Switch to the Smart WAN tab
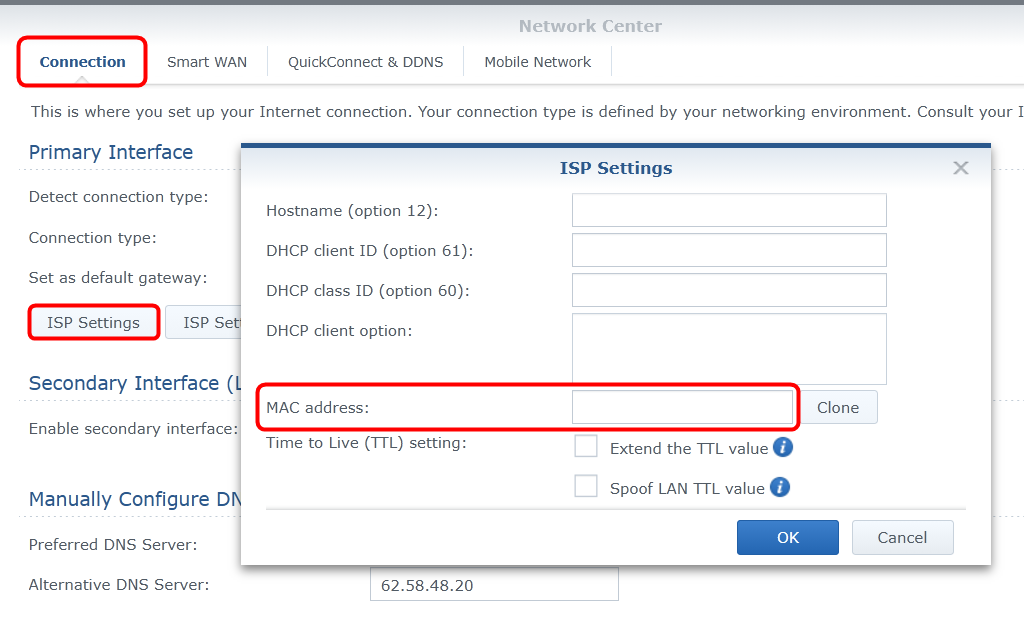The image size is (1024, 620). (206, 62)
